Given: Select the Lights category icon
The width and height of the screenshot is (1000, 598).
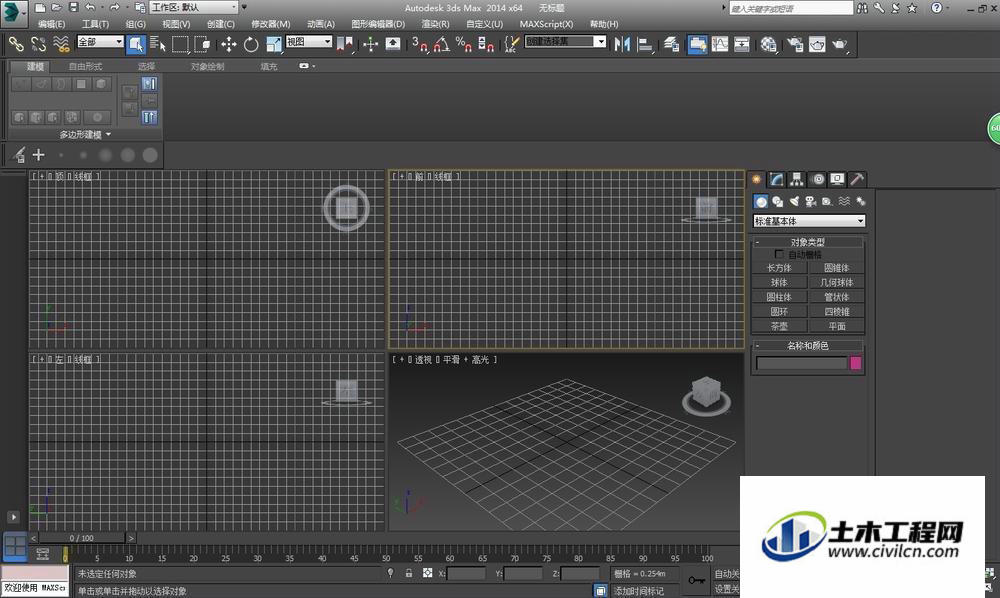Looking at the screenshot, I should [794, 201].
